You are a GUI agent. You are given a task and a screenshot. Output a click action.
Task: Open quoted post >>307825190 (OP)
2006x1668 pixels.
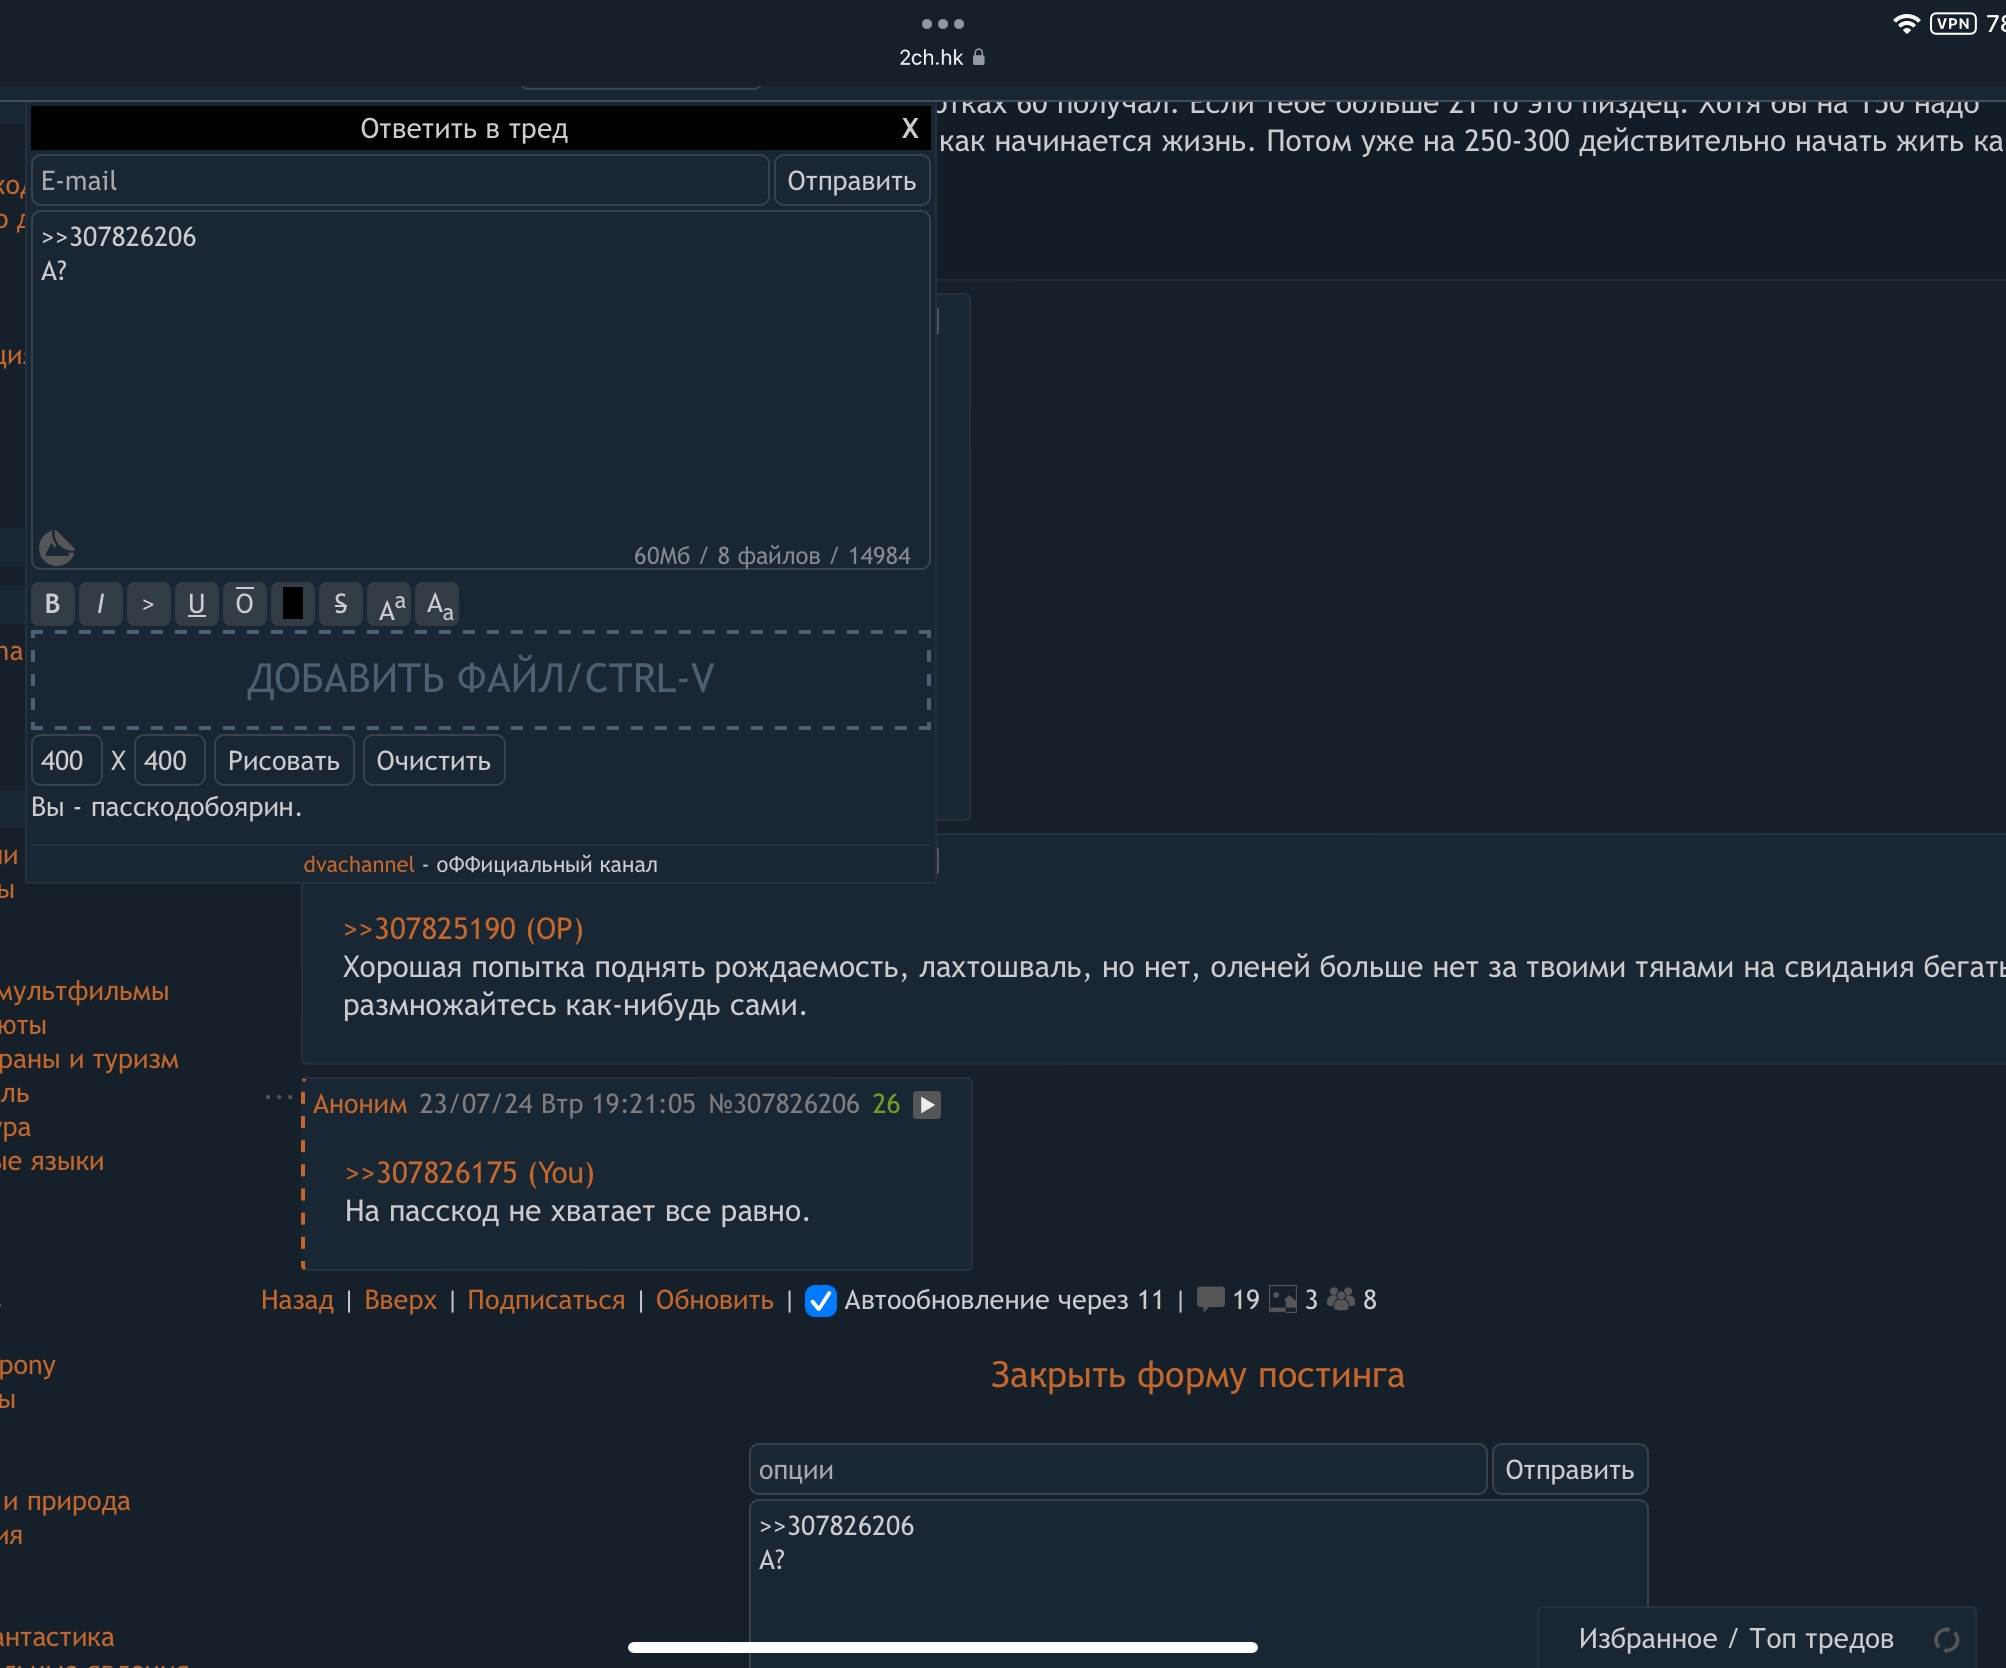pyautogui.click(x=463, y=929)
